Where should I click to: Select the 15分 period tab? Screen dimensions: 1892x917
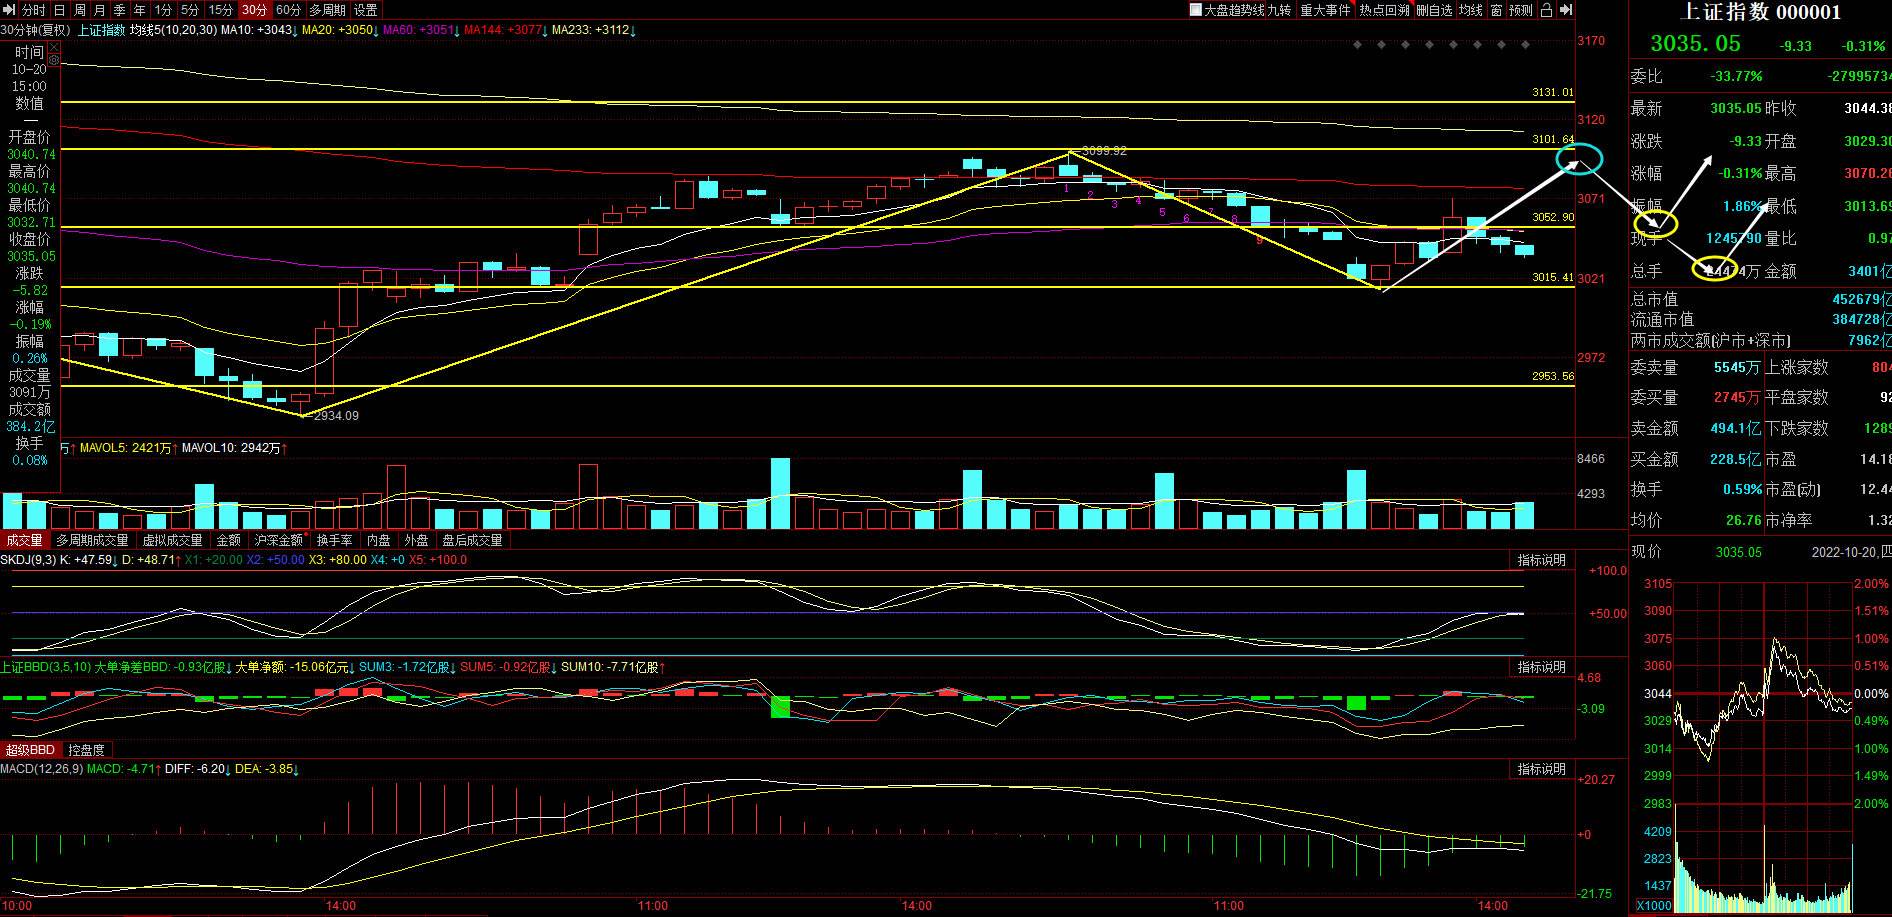pos(221,10)
